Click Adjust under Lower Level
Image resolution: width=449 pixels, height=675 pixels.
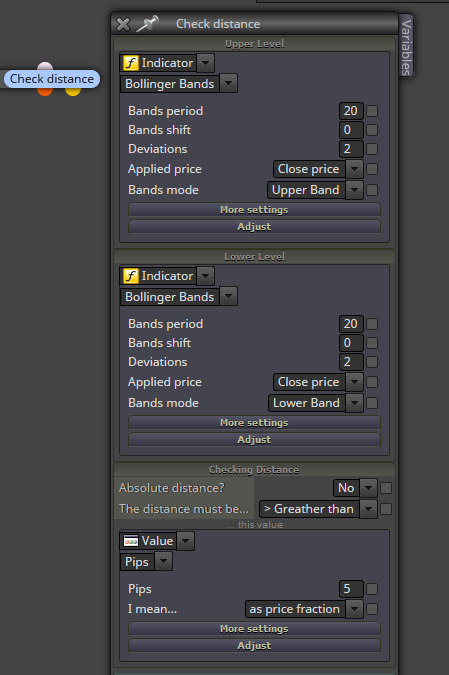point(254,440)
